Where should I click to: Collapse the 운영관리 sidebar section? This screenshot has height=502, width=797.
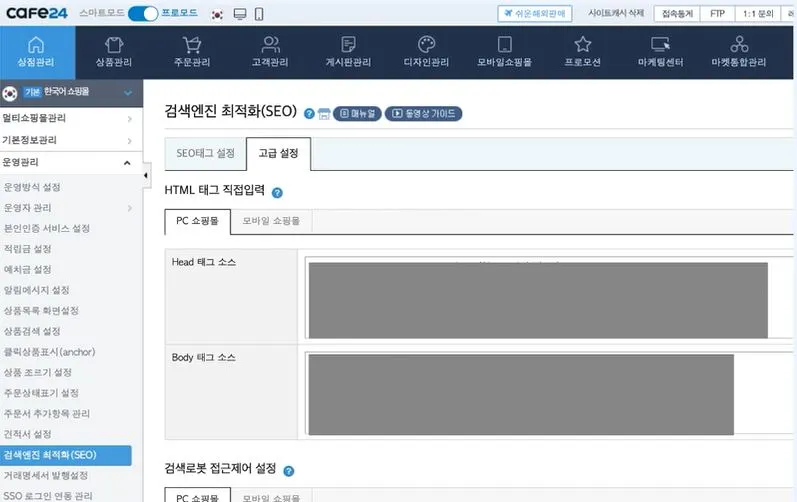(x=71, y=162)
